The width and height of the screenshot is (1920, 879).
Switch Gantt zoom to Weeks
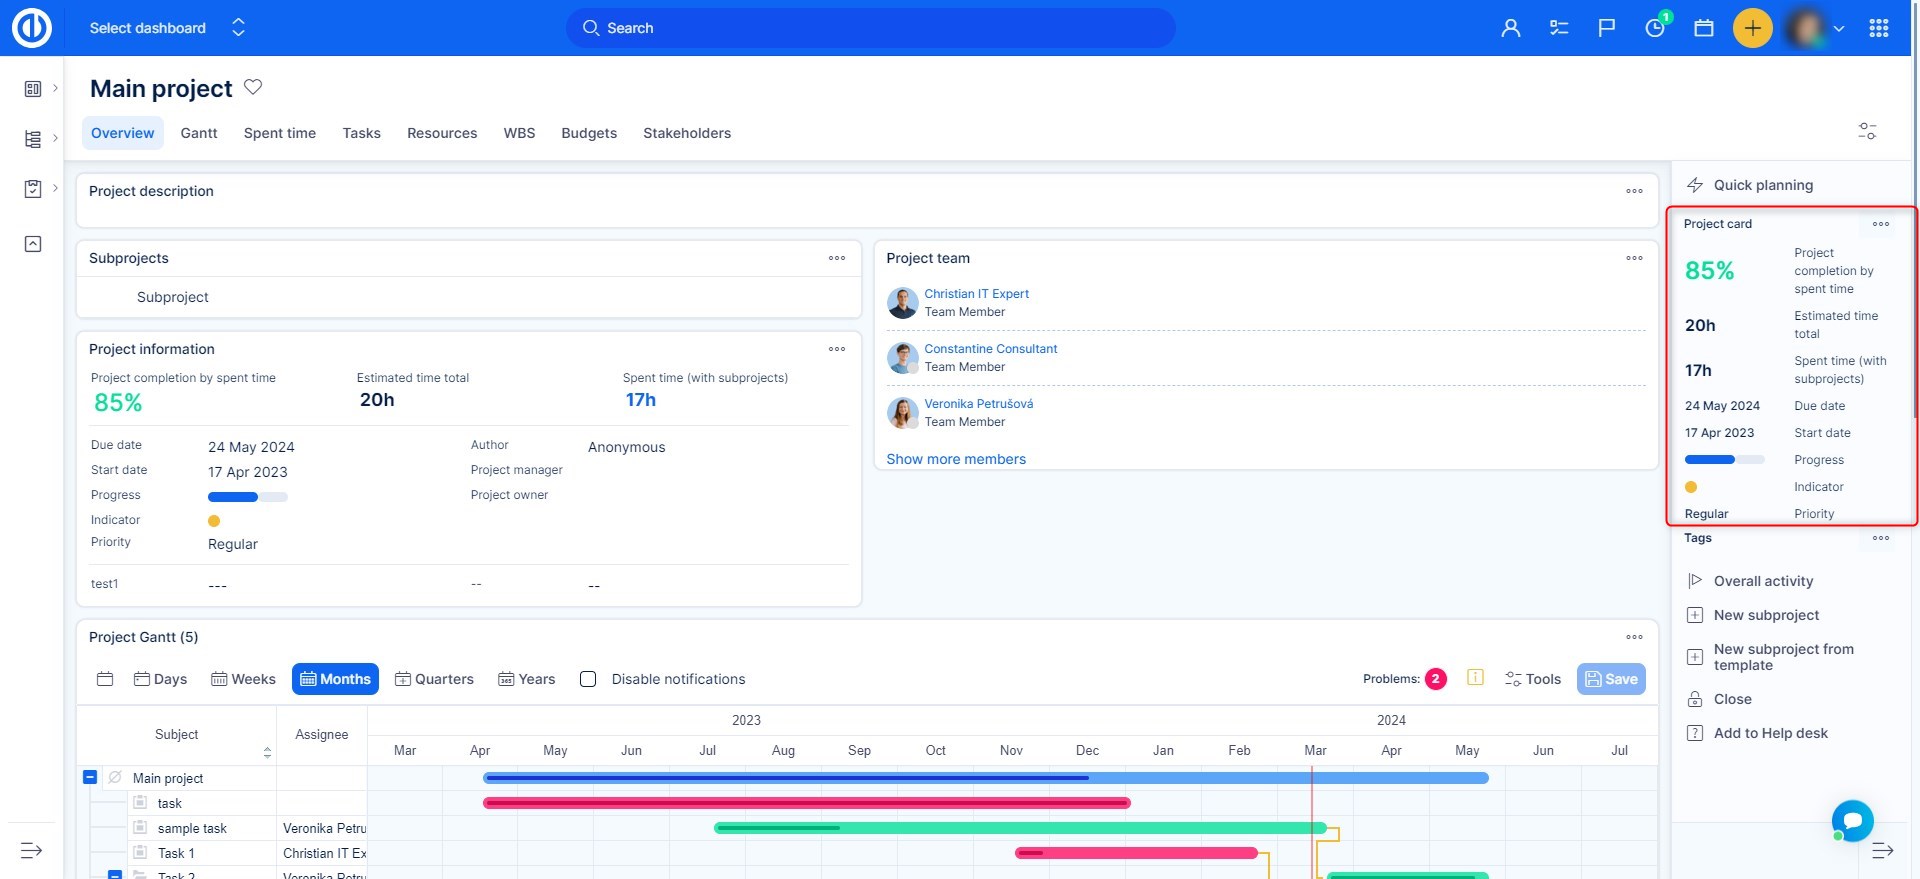coord(243,679)
